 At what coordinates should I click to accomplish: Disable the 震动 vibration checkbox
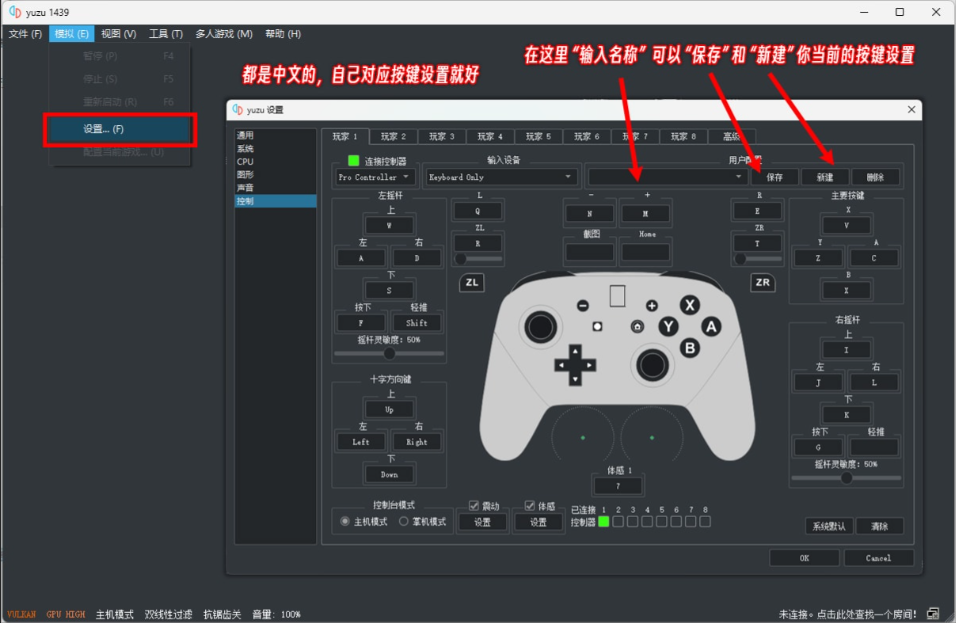pos(474,506)
